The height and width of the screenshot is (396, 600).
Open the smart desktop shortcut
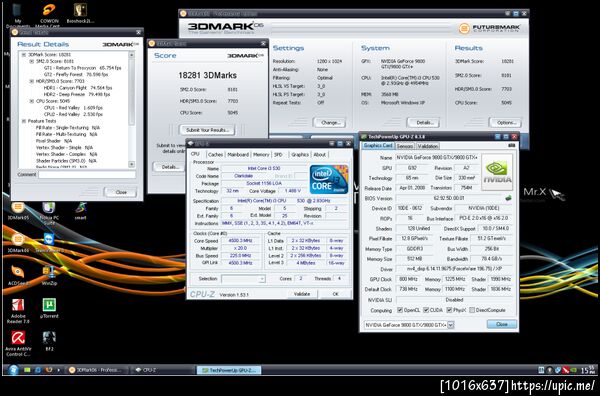pyautogui.click(x=80, y=211)
